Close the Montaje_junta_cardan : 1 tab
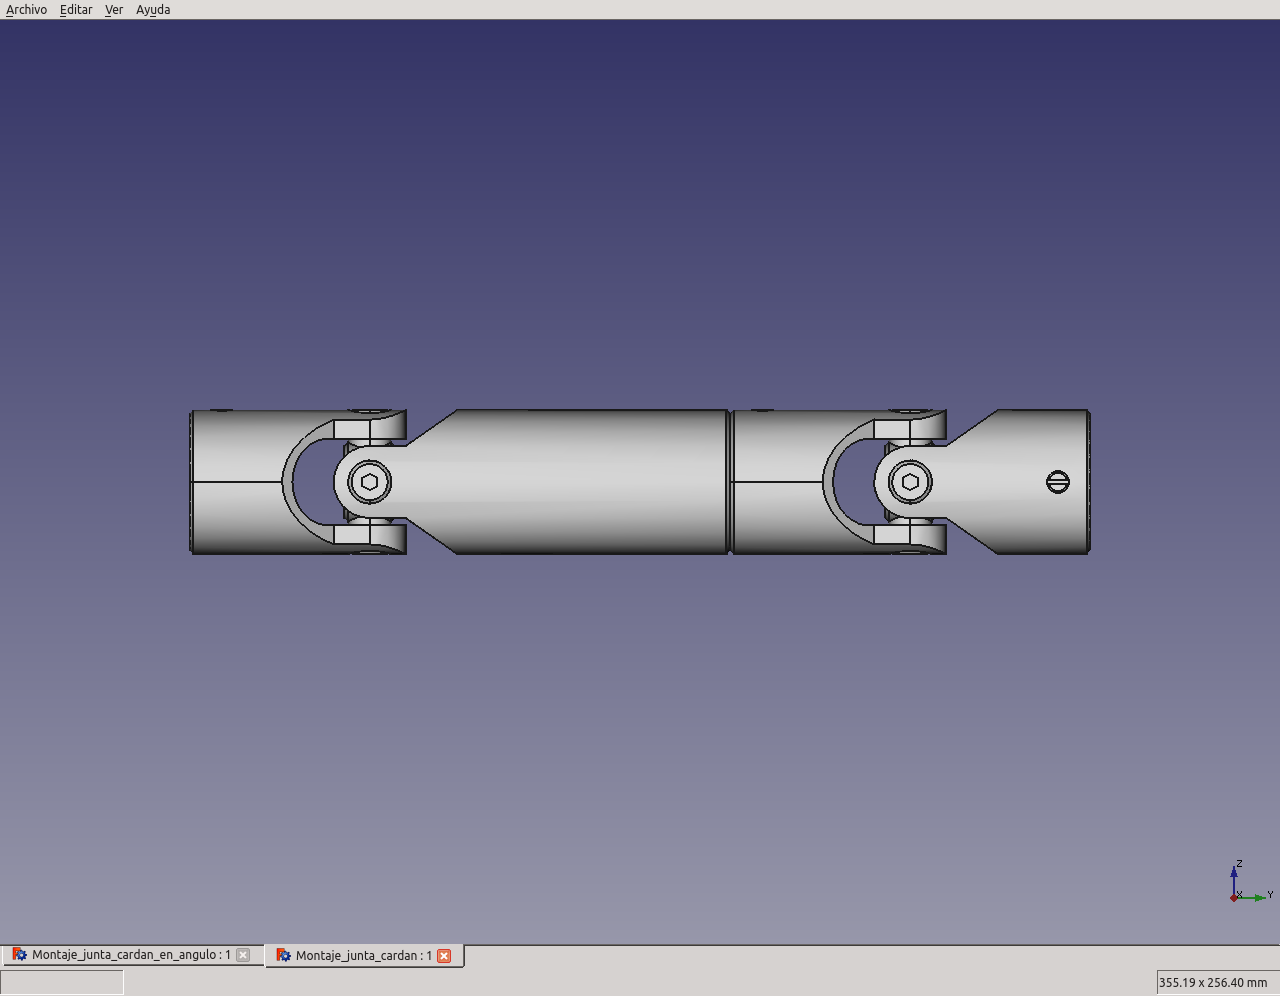 pos(444,956)
